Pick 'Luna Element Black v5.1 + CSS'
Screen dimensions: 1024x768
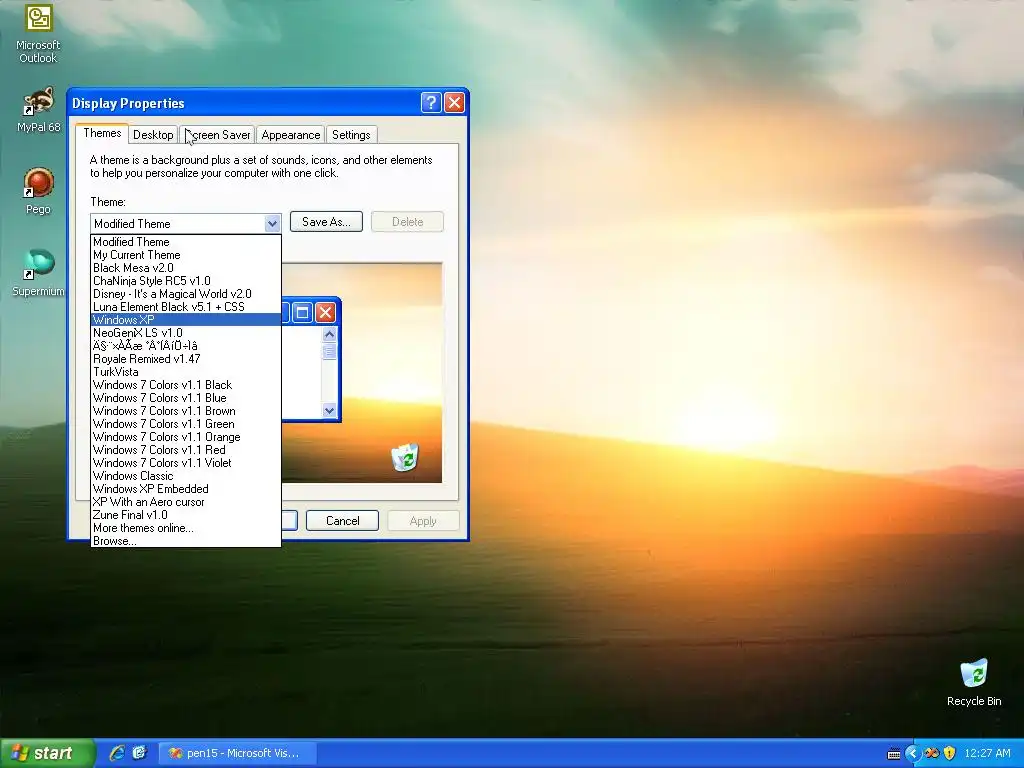point(186,307)
